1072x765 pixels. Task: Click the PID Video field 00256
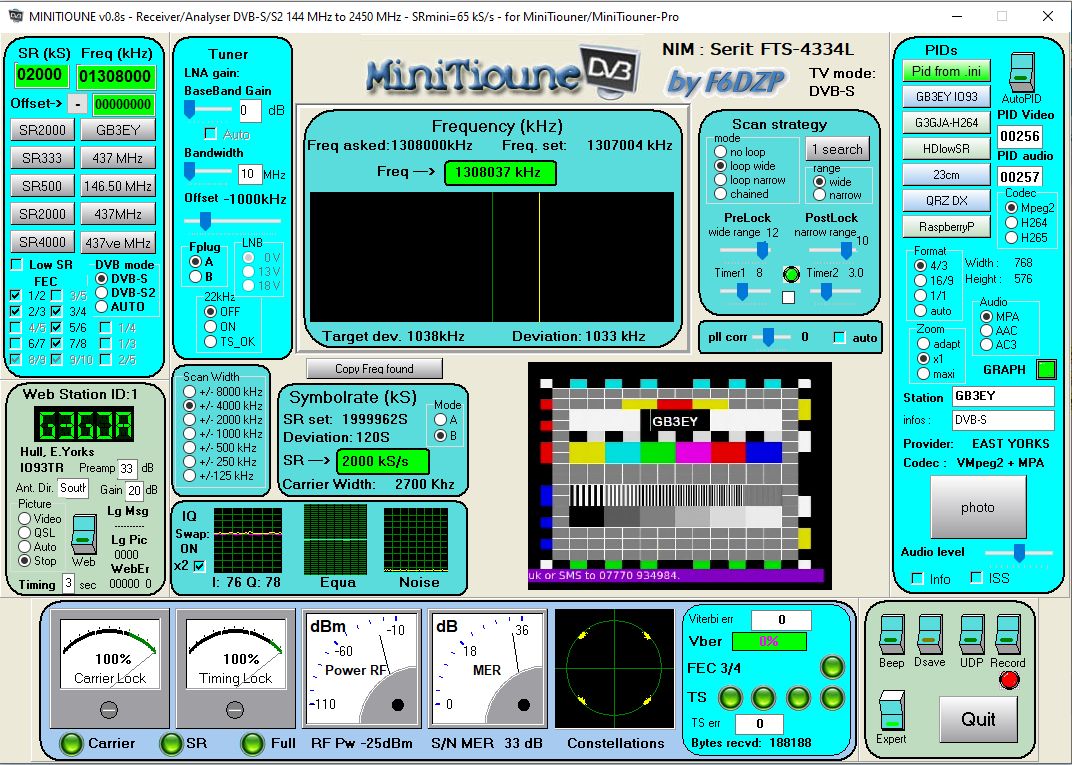[1019, 136]
